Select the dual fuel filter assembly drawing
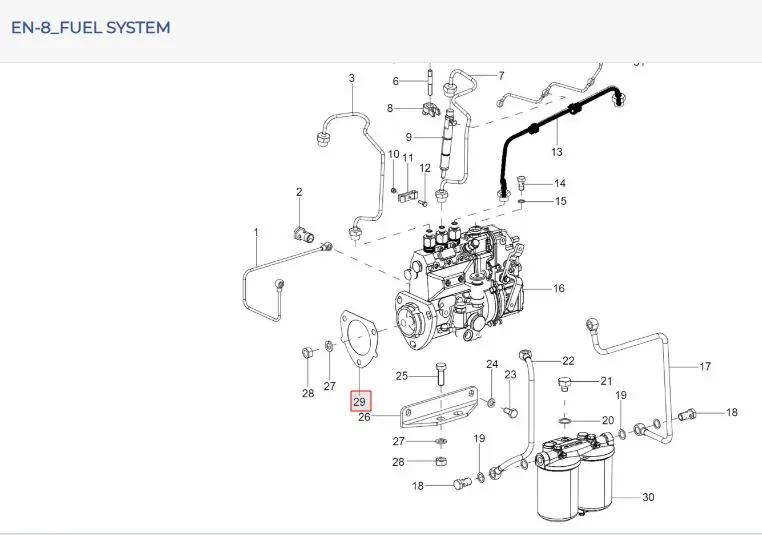This screenshot has height=535, width=762. click(576, 475)
